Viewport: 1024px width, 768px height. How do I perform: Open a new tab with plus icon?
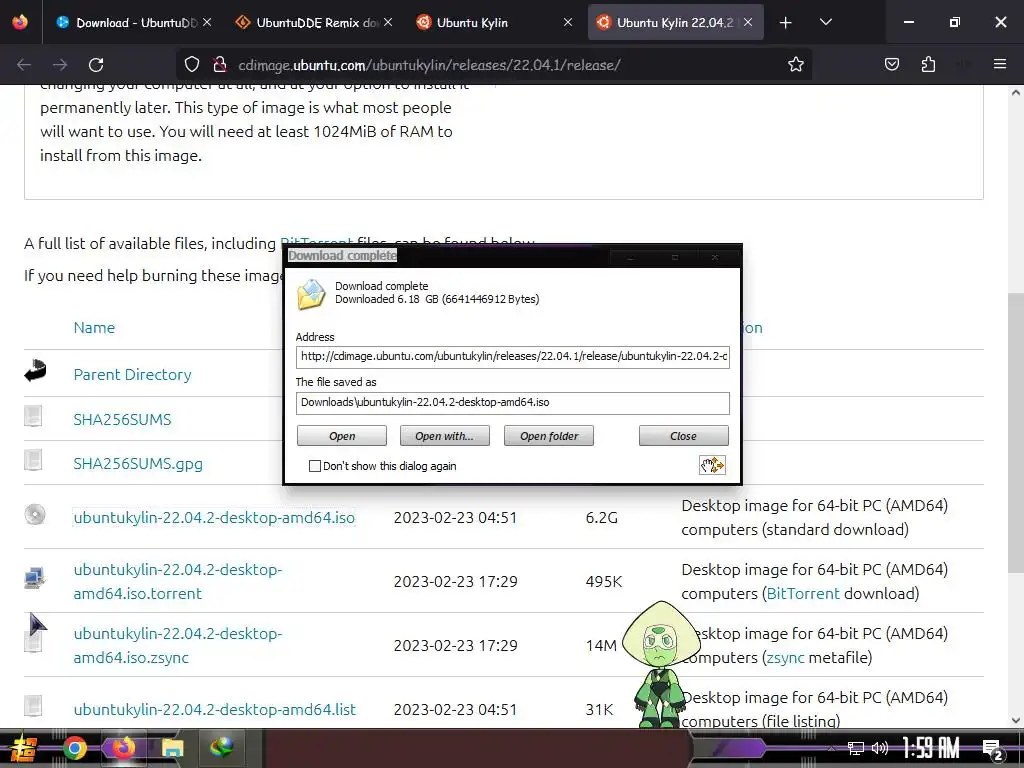(x=786, y=22)
